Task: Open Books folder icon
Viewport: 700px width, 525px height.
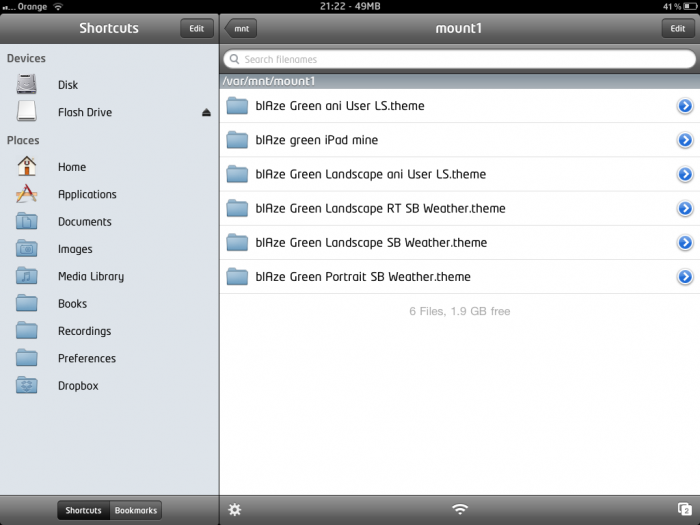Action: pyautogui.click(x=26, y=303)
